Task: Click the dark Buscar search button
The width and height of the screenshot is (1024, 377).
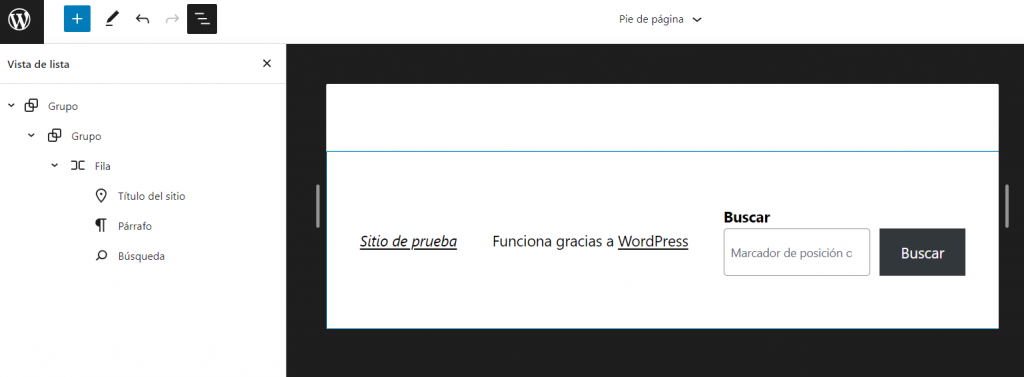Action: (x=922, y=252)
